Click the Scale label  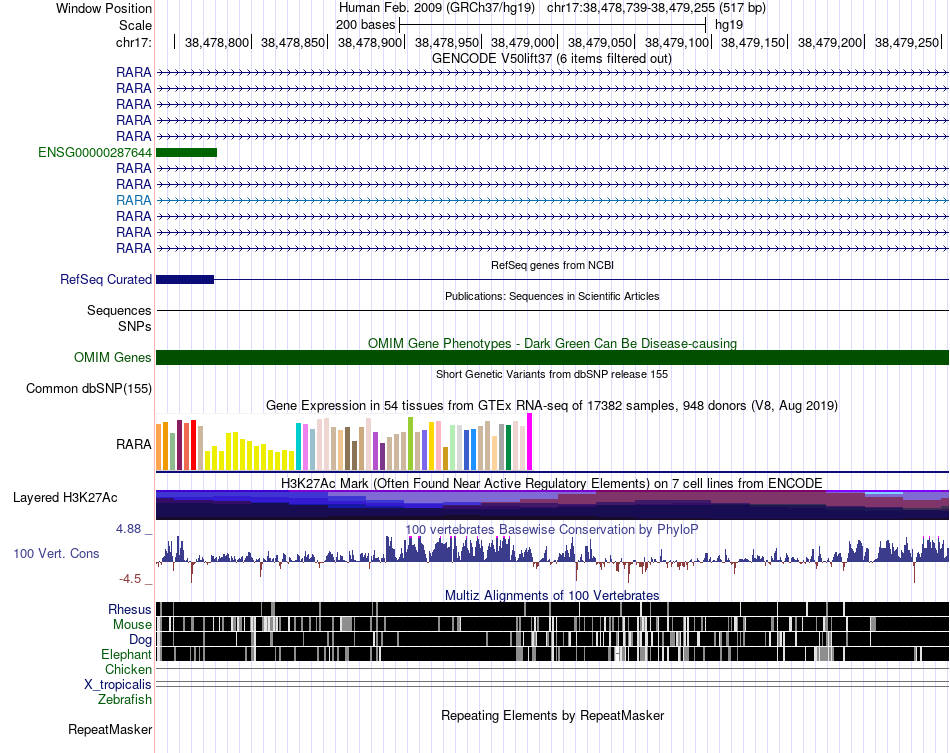tap(136, 25)
